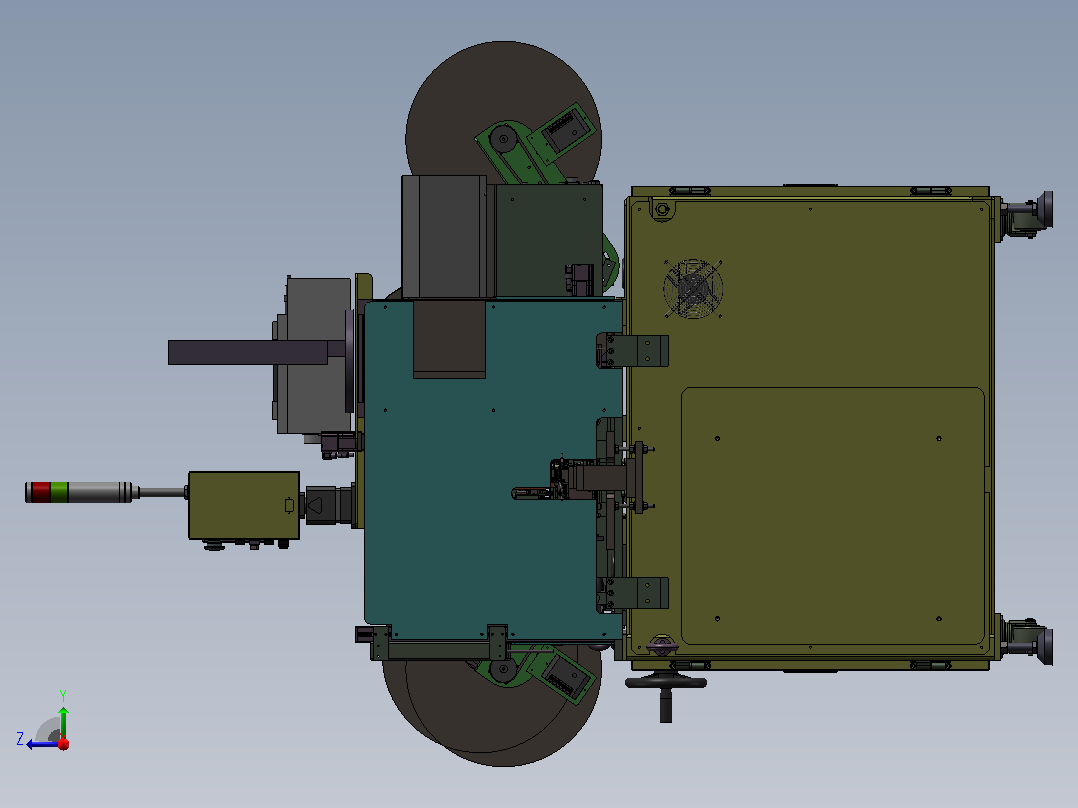1078x808 pixels.
Task: Pick the gray motor housing box at top
Action: [444, 237]
